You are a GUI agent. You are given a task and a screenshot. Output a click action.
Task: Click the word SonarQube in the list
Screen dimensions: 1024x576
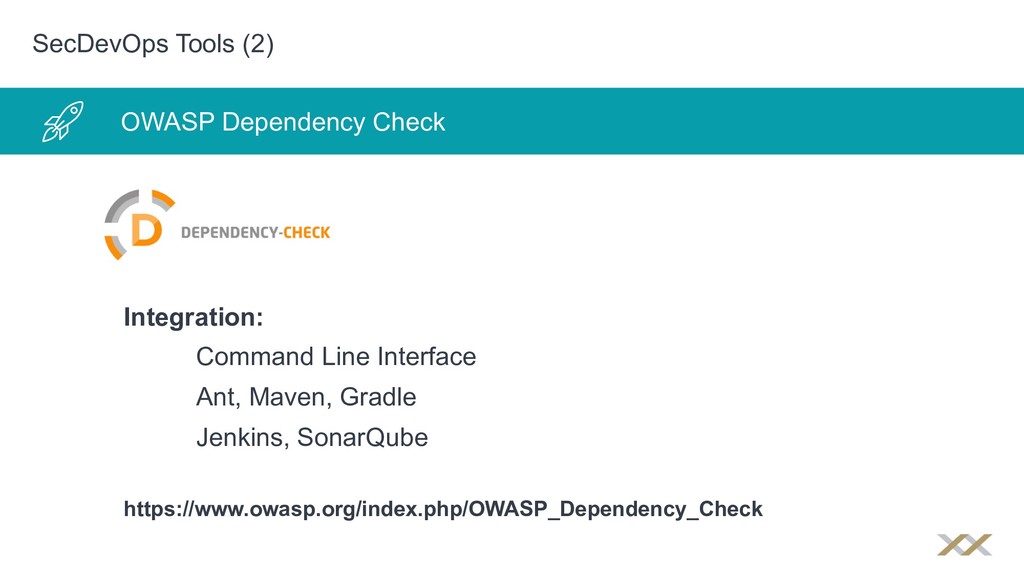[362, 438]
